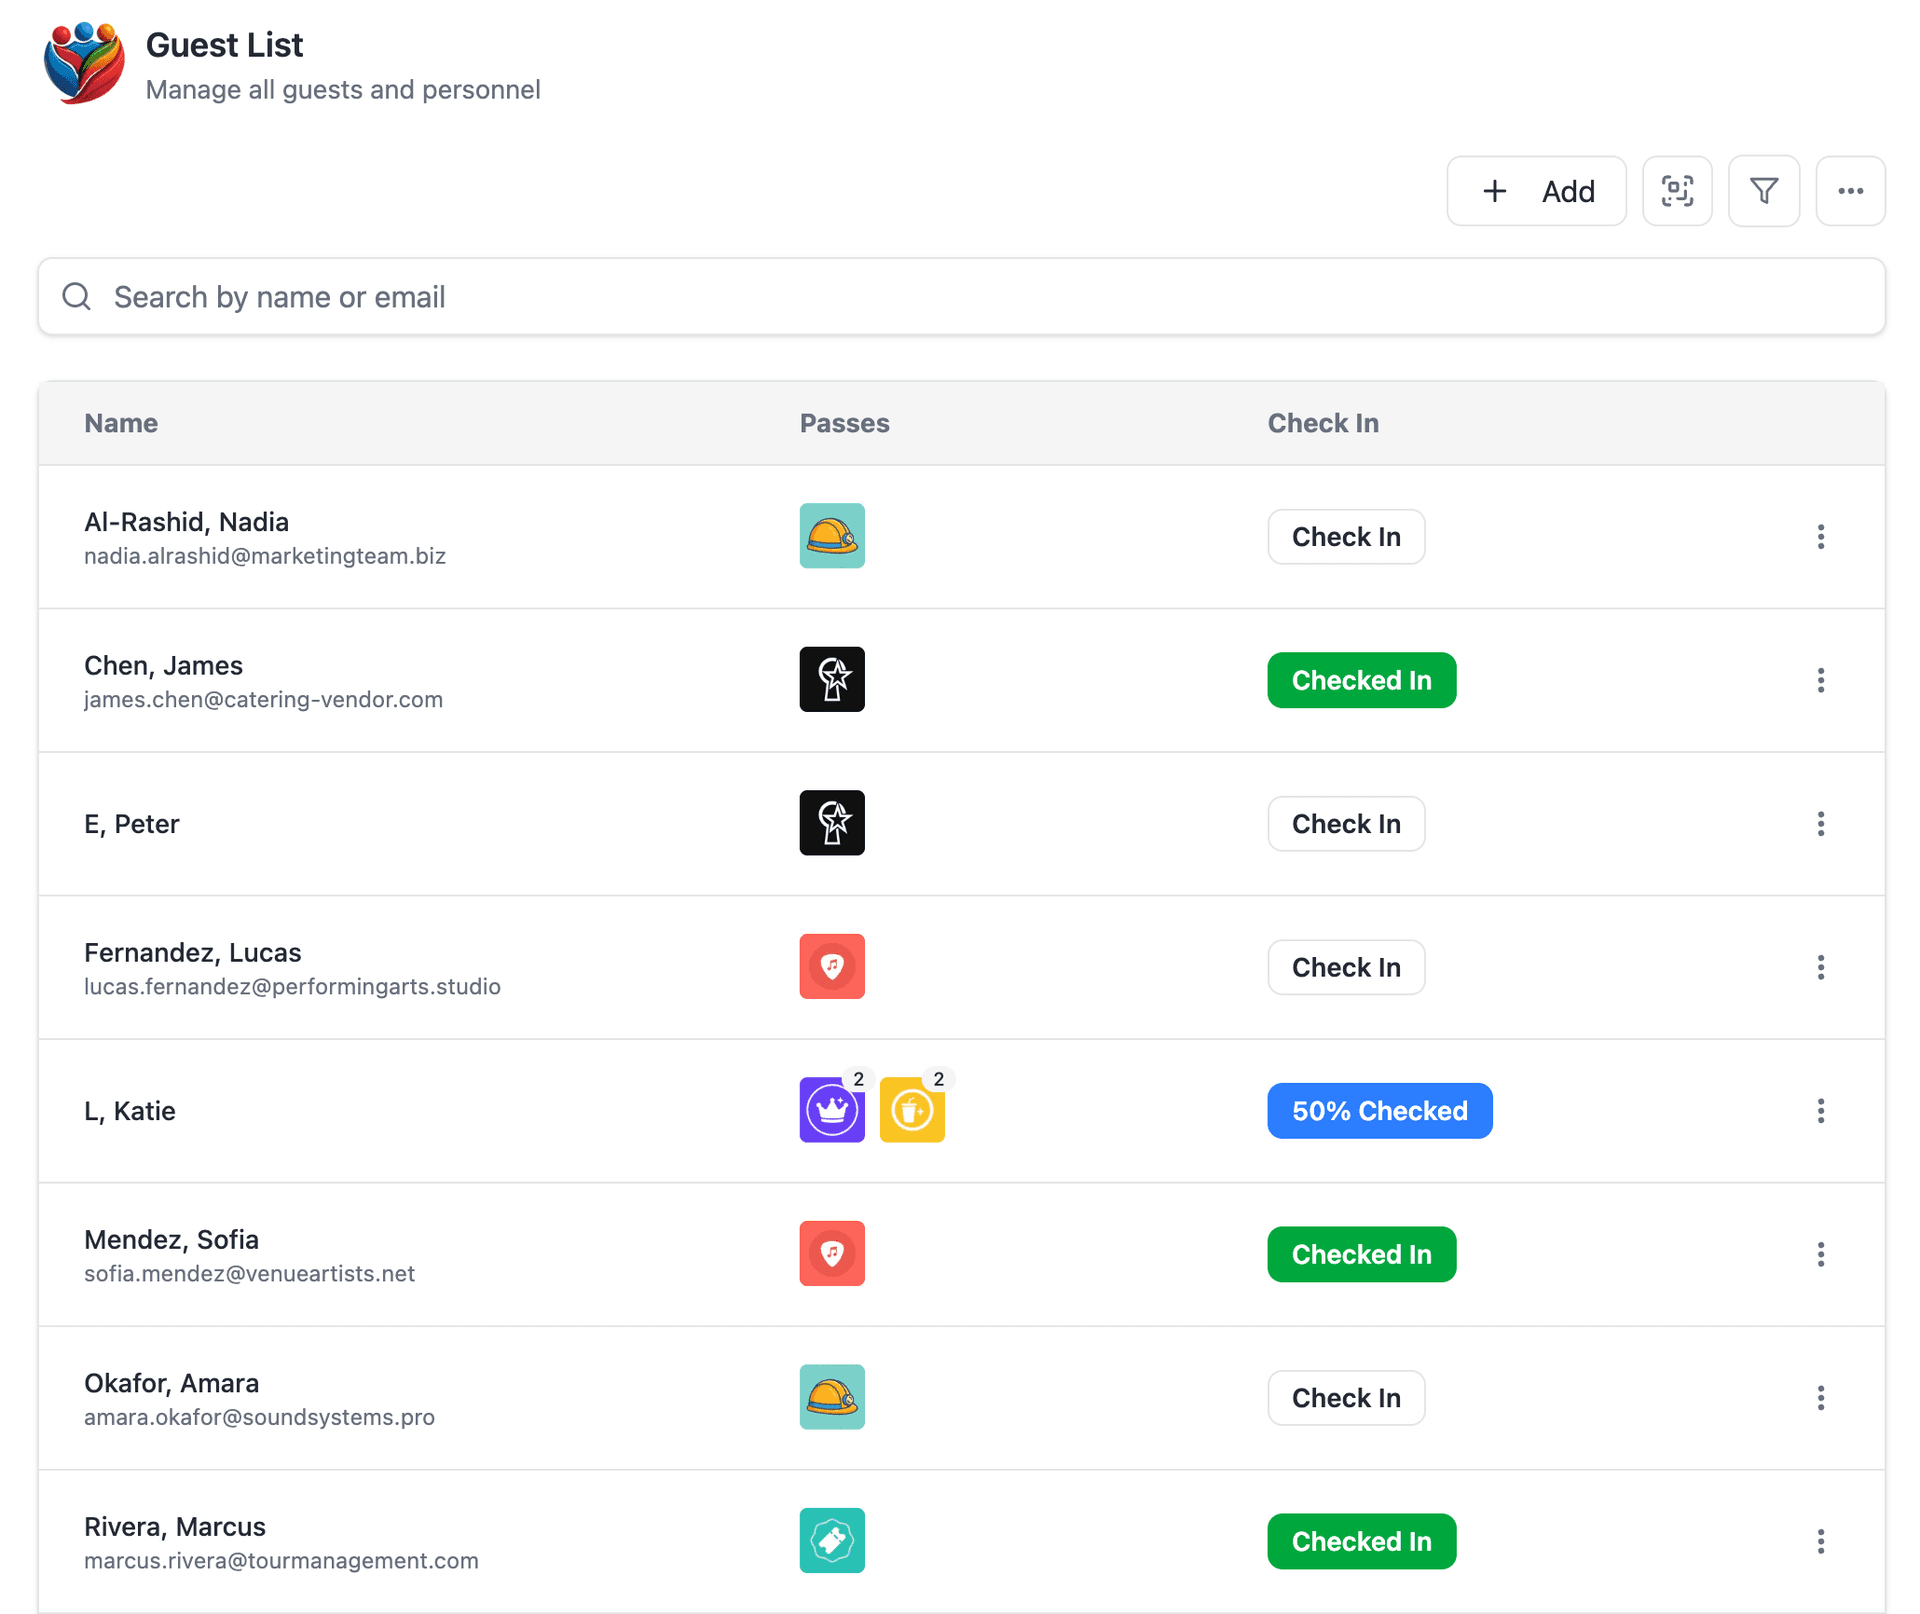Check in Peter E
The image size is (1920, 1614).
(x=1346, y=823)
